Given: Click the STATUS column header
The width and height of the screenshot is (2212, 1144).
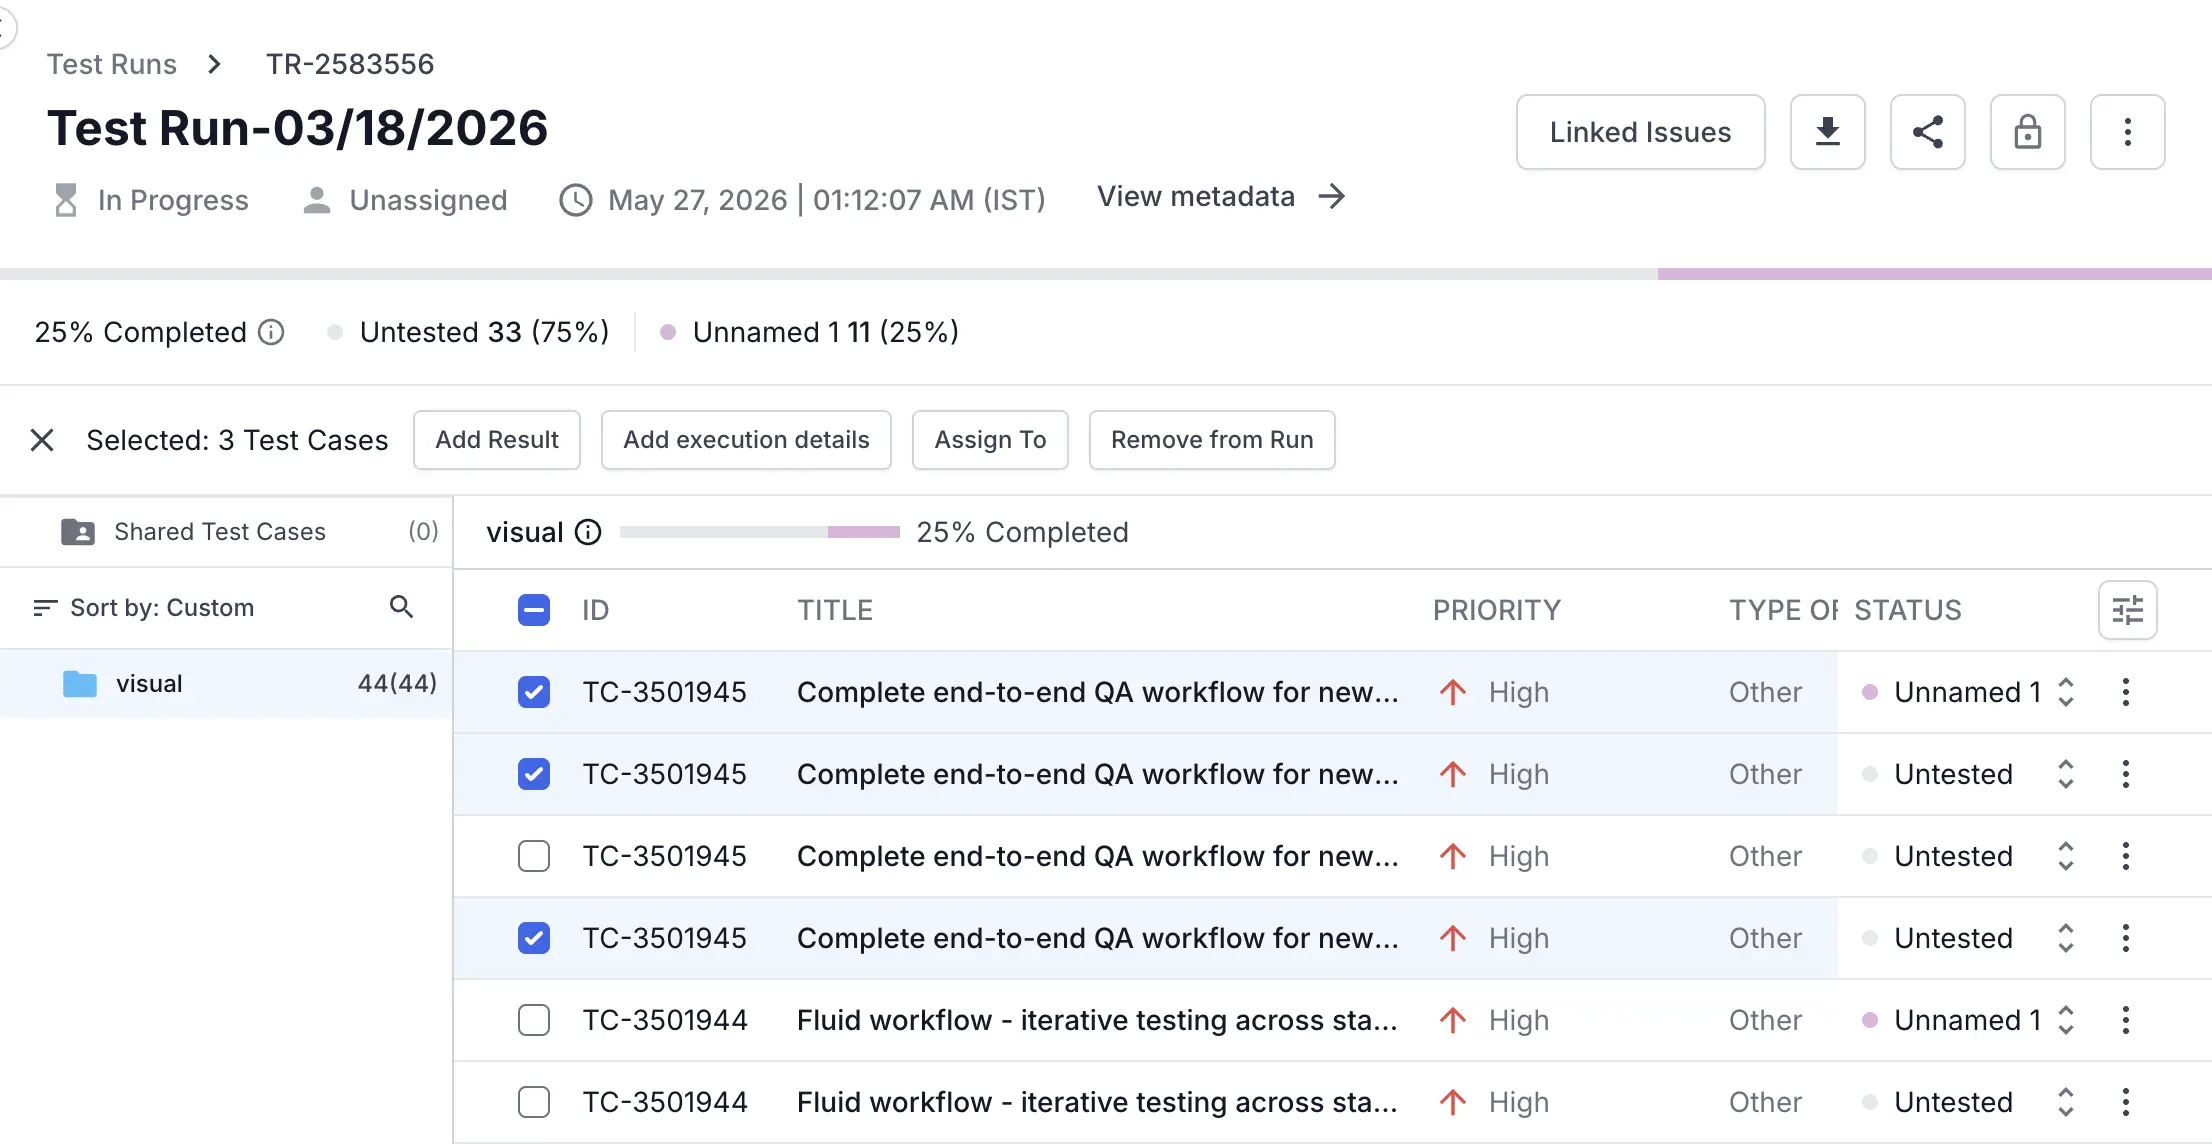Looking at the screenshot, I should pyautogui.click(x=1908, y=610).
